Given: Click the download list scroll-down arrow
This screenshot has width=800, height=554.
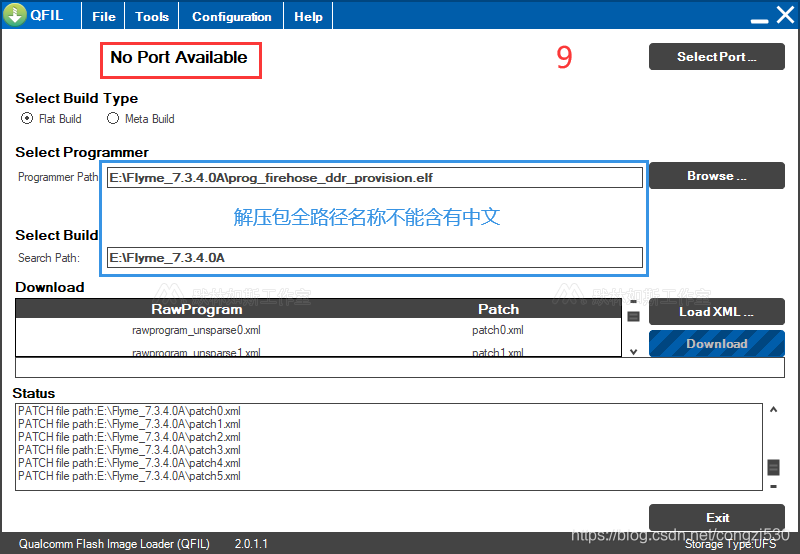Looking at the screenshot, I should point(633,351).
